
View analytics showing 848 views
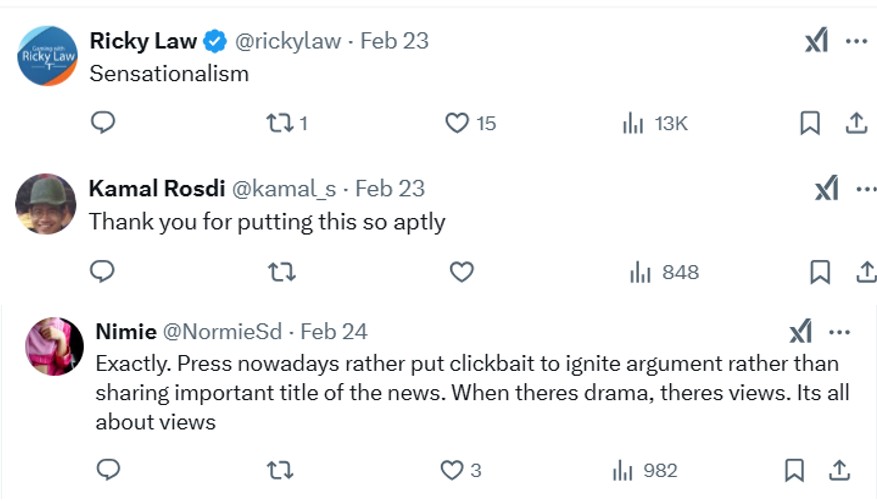664,272
